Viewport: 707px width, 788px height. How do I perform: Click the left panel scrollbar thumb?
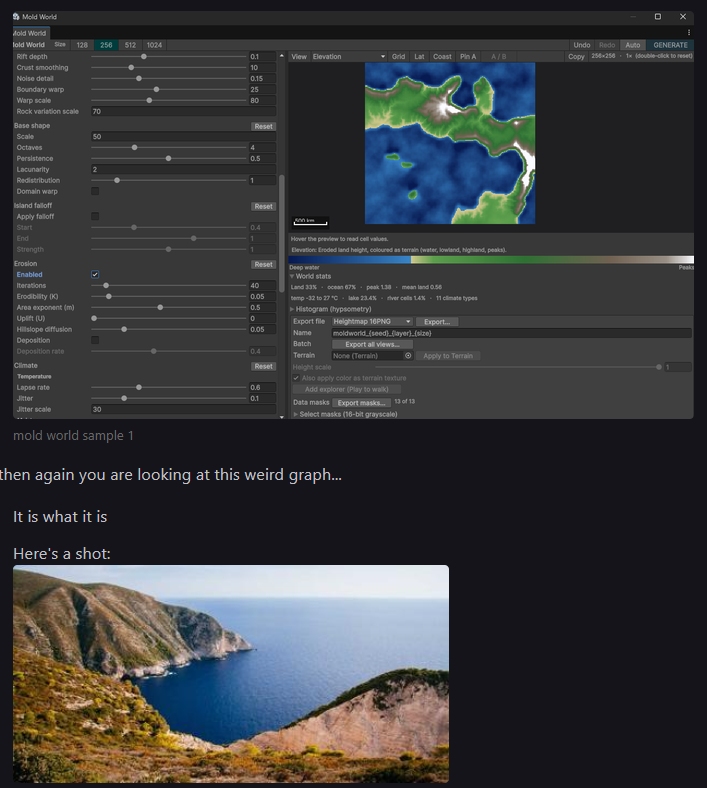click(x=281, y=233)
